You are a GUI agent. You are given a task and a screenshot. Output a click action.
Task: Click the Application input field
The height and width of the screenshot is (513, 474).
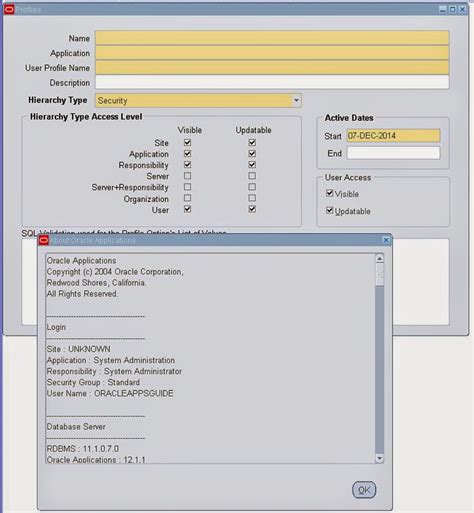pyautogui.click(x=272, y=53)
